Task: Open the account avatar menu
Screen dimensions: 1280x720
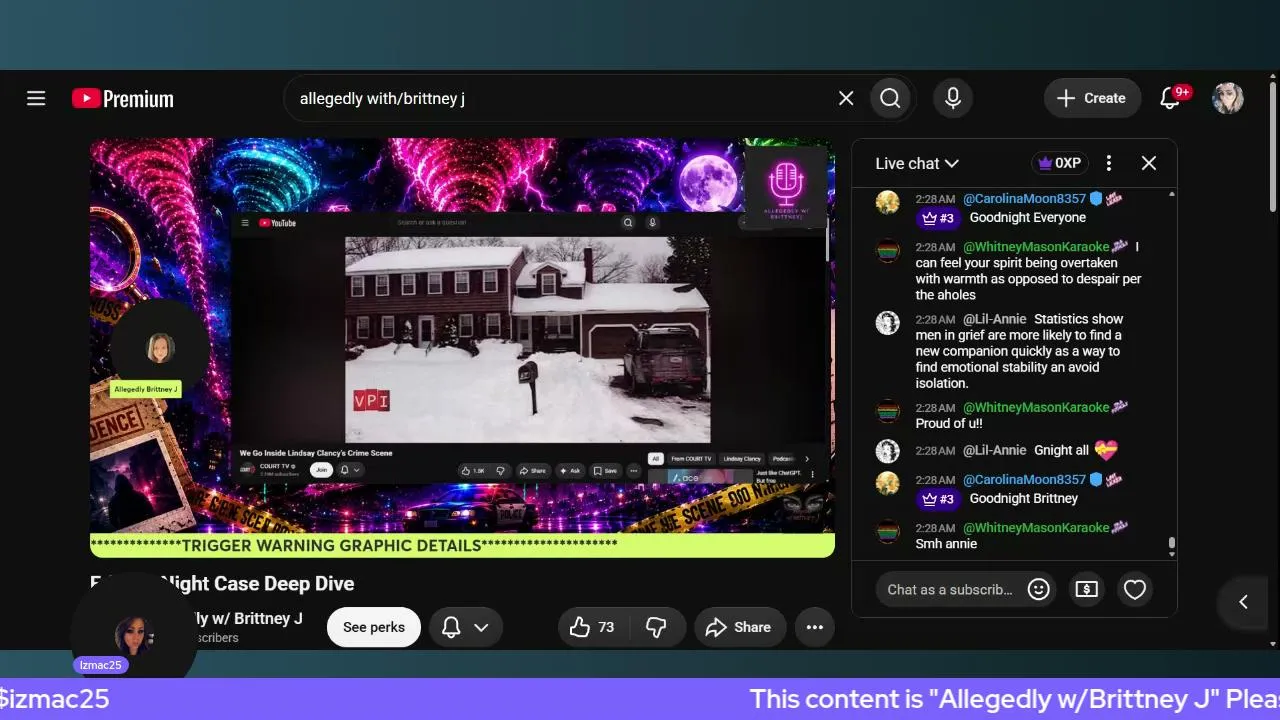Action: (x=1228, y=98)
